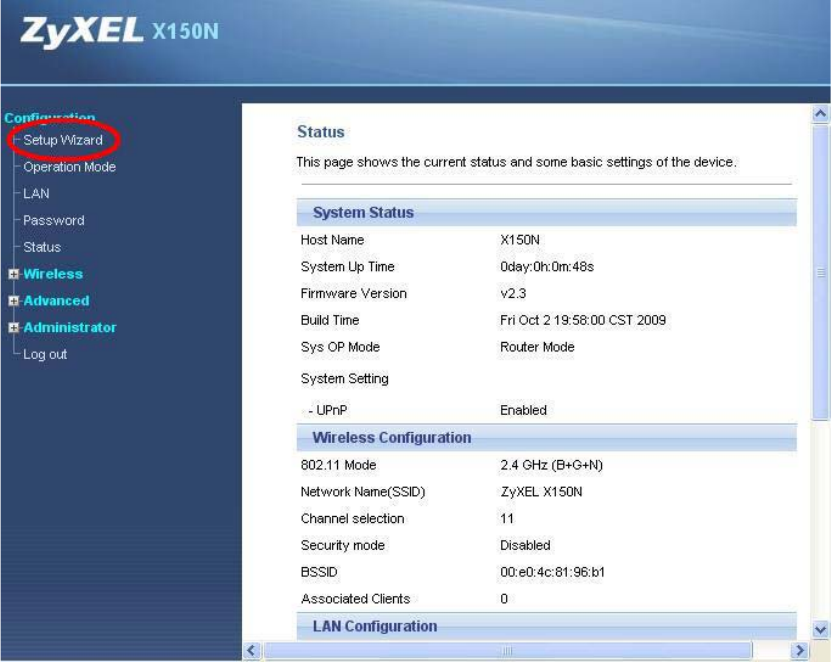831x662 pixels.
Task: Click the ZyXEL logo
Action: (x=82, y=31)
